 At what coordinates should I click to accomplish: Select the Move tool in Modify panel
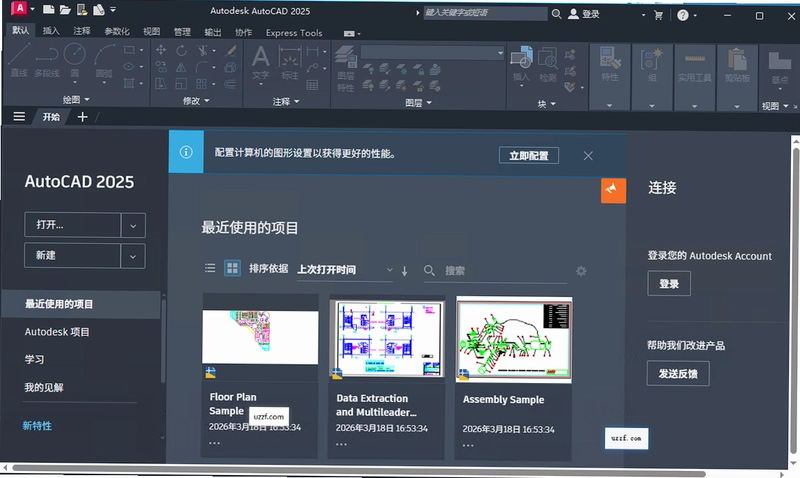(161, 50)
